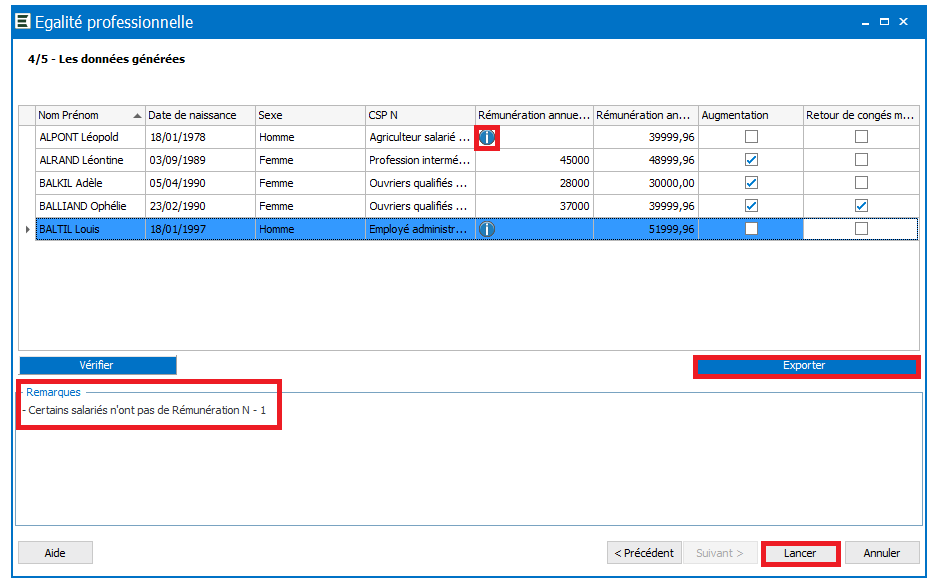Tick Retour de congés checkbox for ALPONT Léopold

[x=861, y=137]
